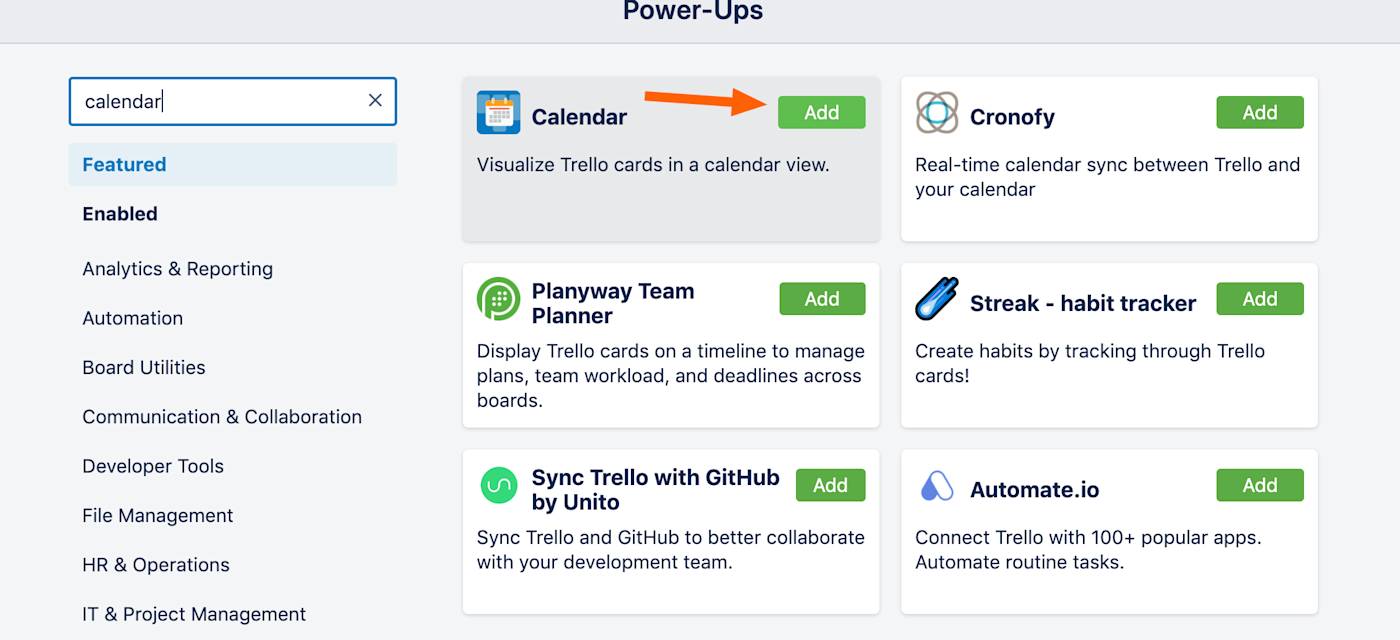This screenshot has height=640, width=1400.
Task: Click 'Real-time calendar sync' description
Action: coord(1107,177)
